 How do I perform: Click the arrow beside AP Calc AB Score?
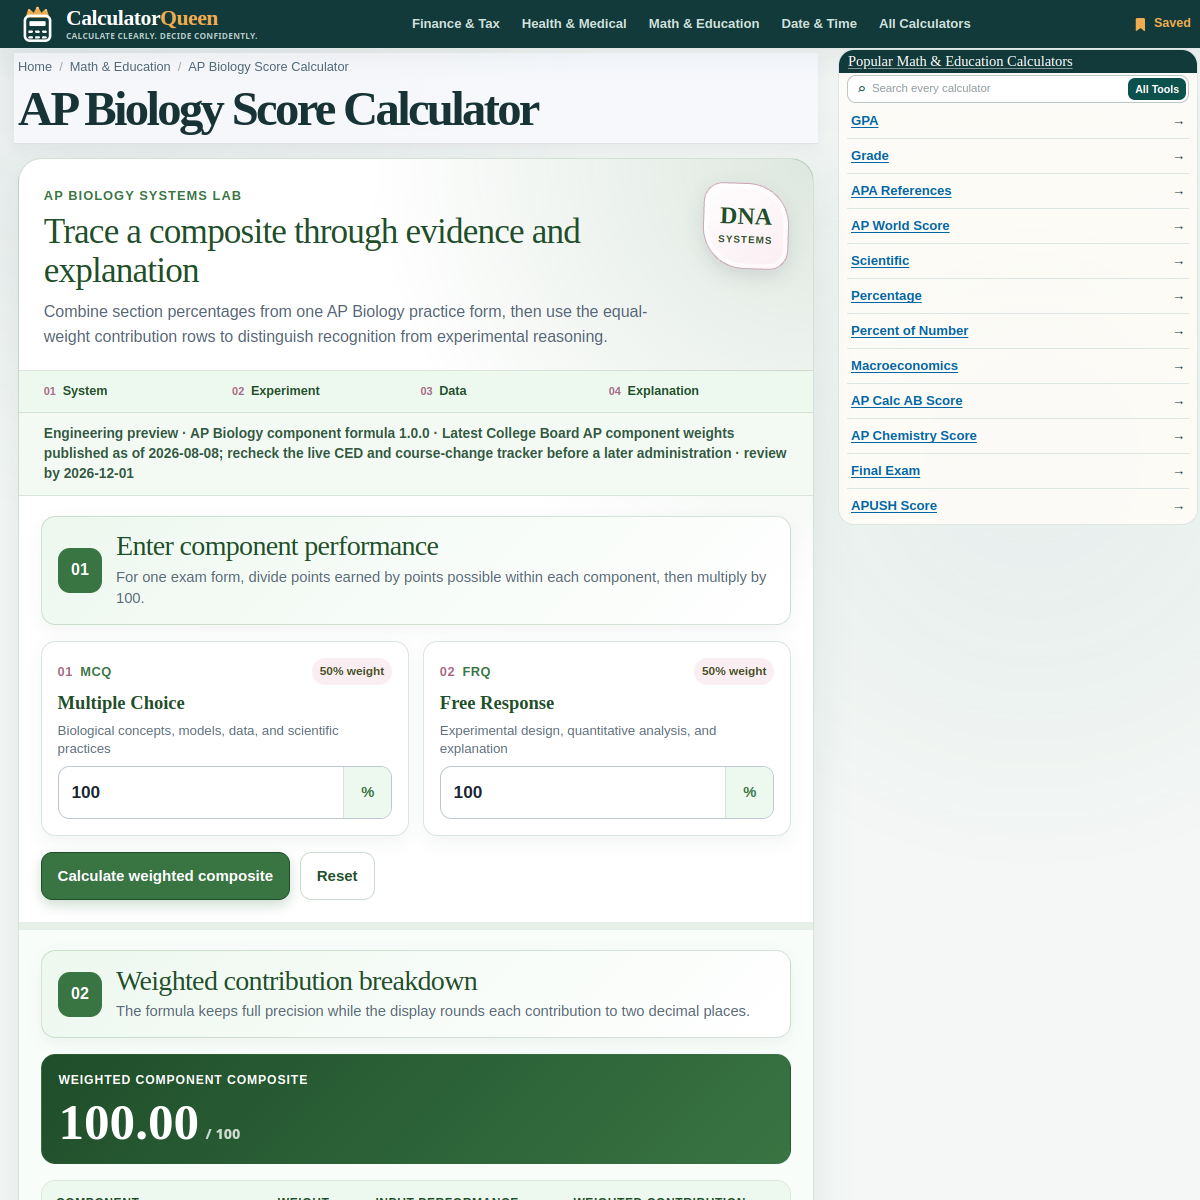(1178, 402)
